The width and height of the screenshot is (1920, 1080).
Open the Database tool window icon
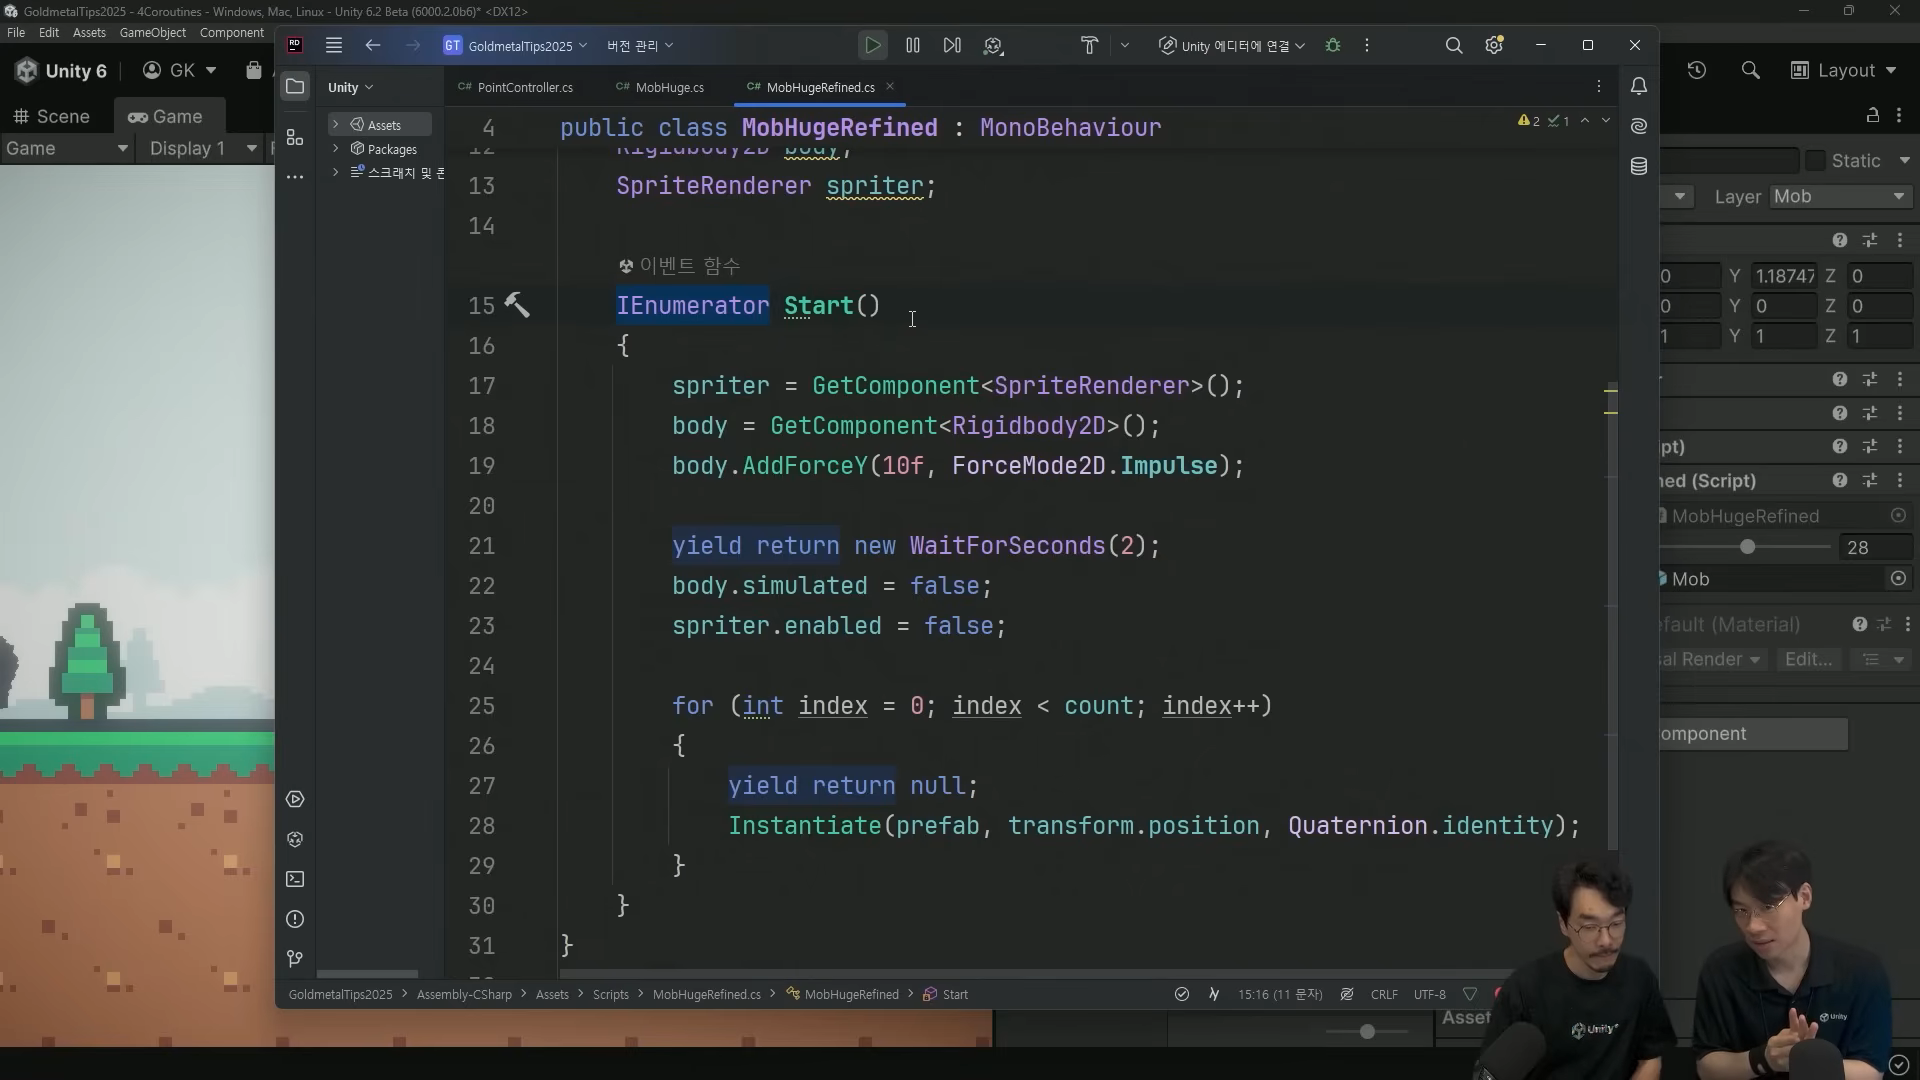[x=1639, y=166]
